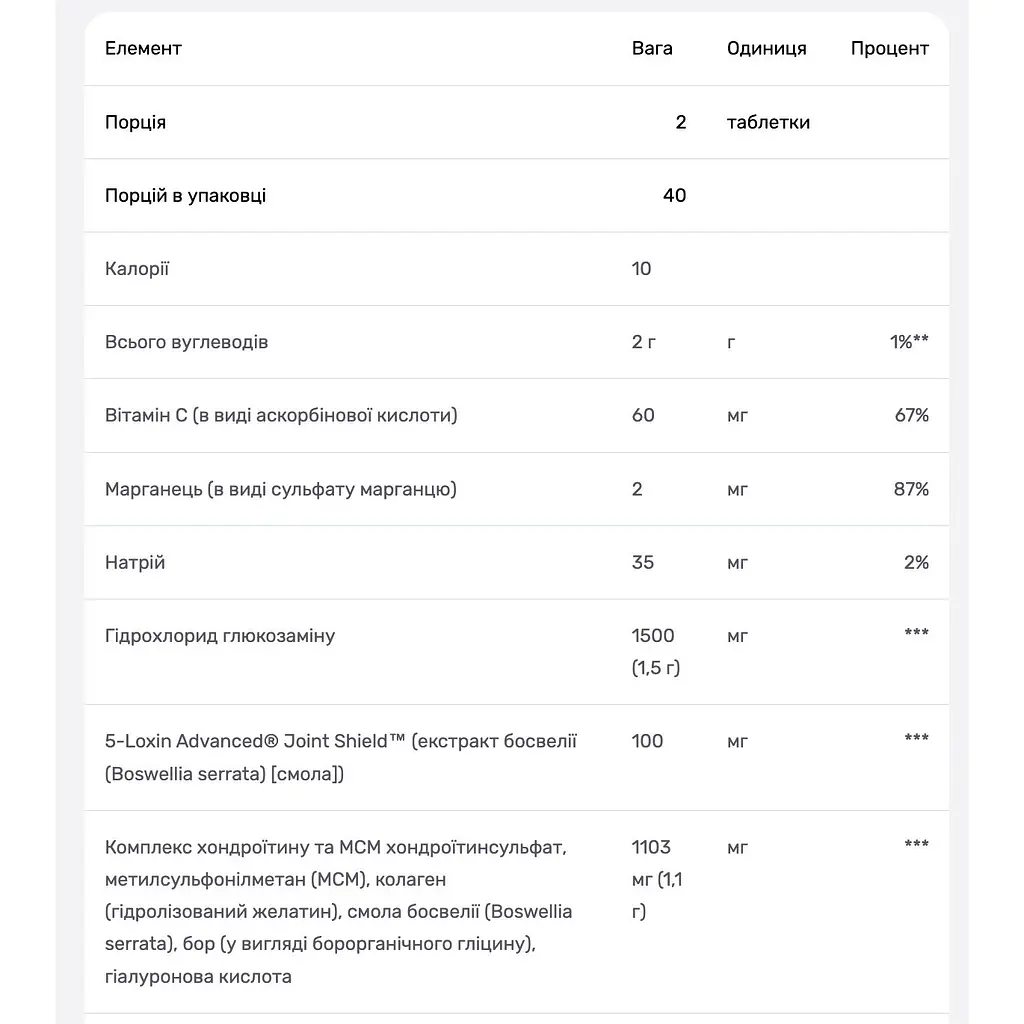Select the Комплекс хондроїтину та МСМ description
Viewport: 1024px width, 1024px height.
338,912
